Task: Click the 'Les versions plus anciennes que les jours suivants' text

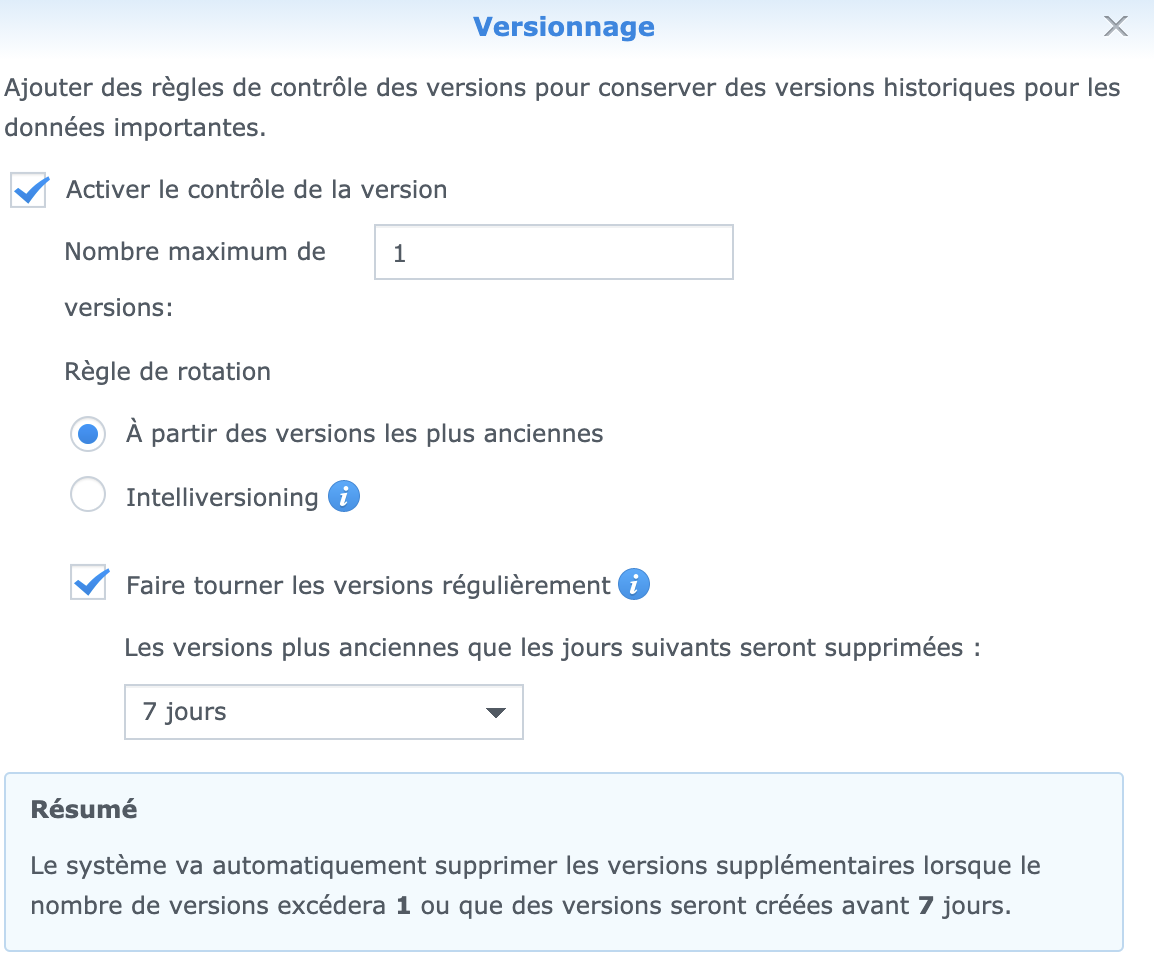Action: (551, 647)
